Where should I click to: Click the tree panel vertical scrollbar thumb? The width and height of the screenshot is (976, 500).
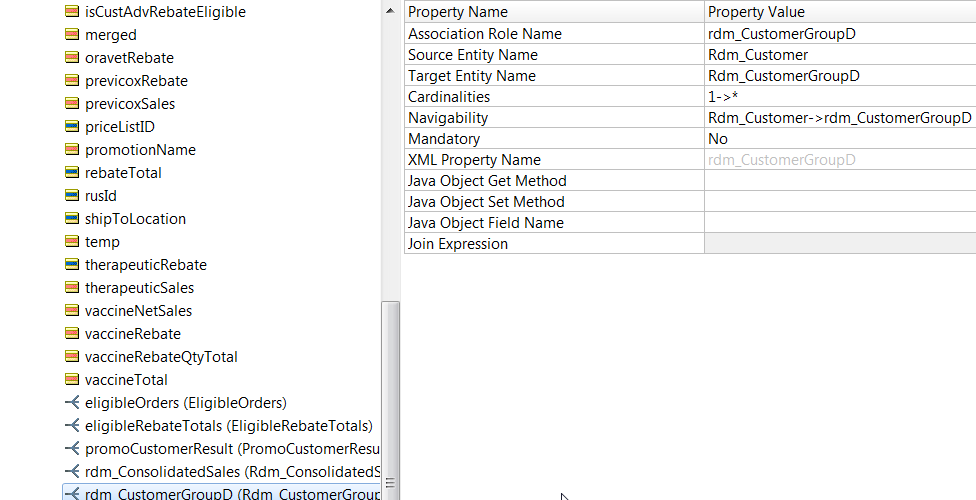[x=390, y=399]
